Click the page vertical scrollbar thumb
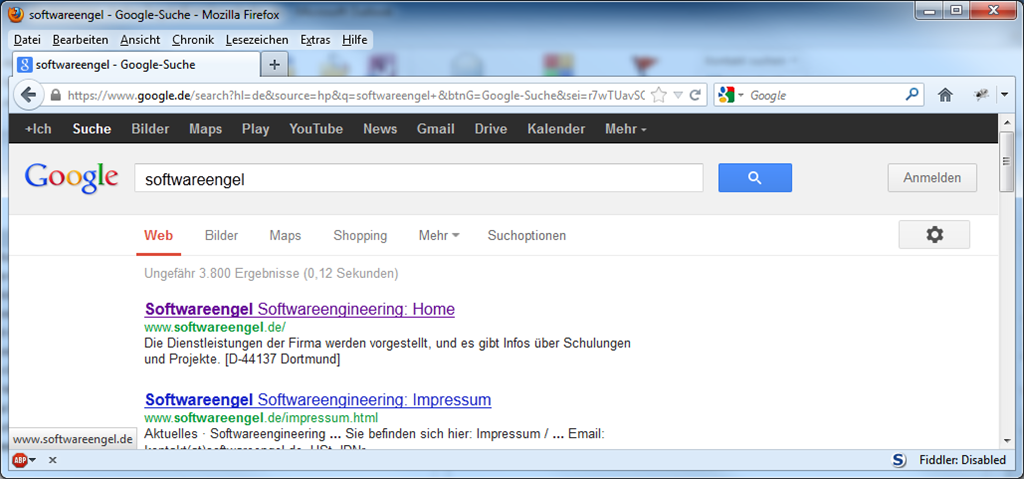1024x479 pixels. point(1006,161)
